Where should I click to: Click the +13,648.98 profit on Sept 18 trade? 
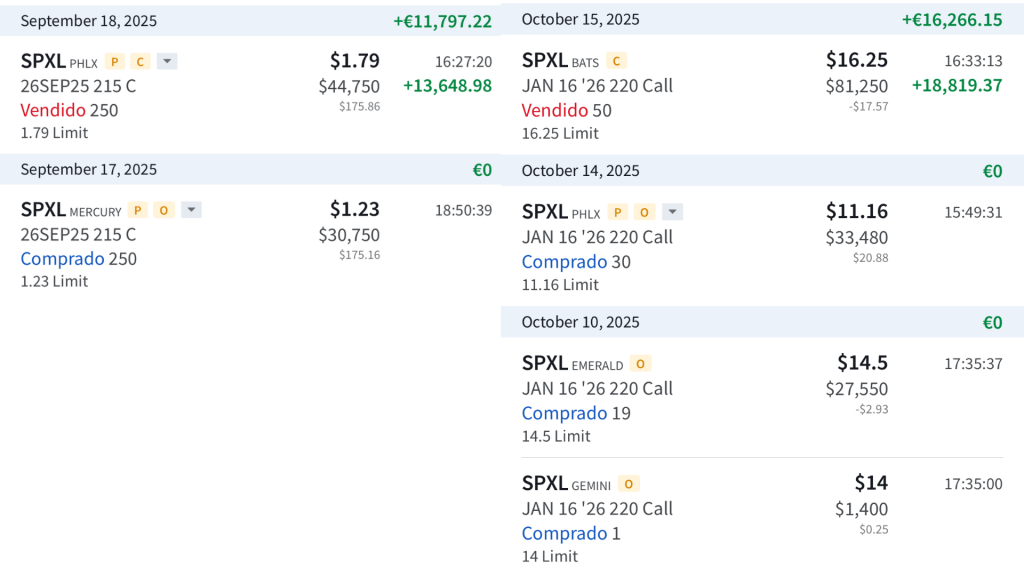tap(447, 86)
